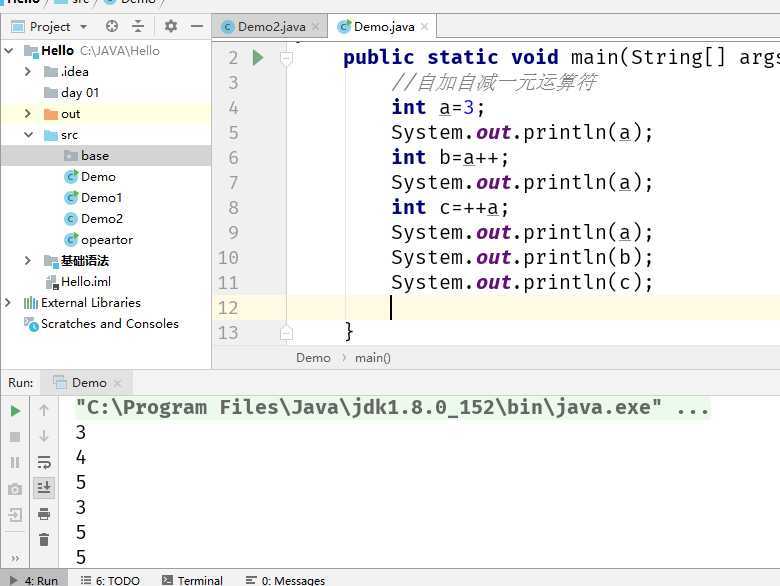Select Hello.iml file
This screenshot has height=586, width=780.
point(78,282)
